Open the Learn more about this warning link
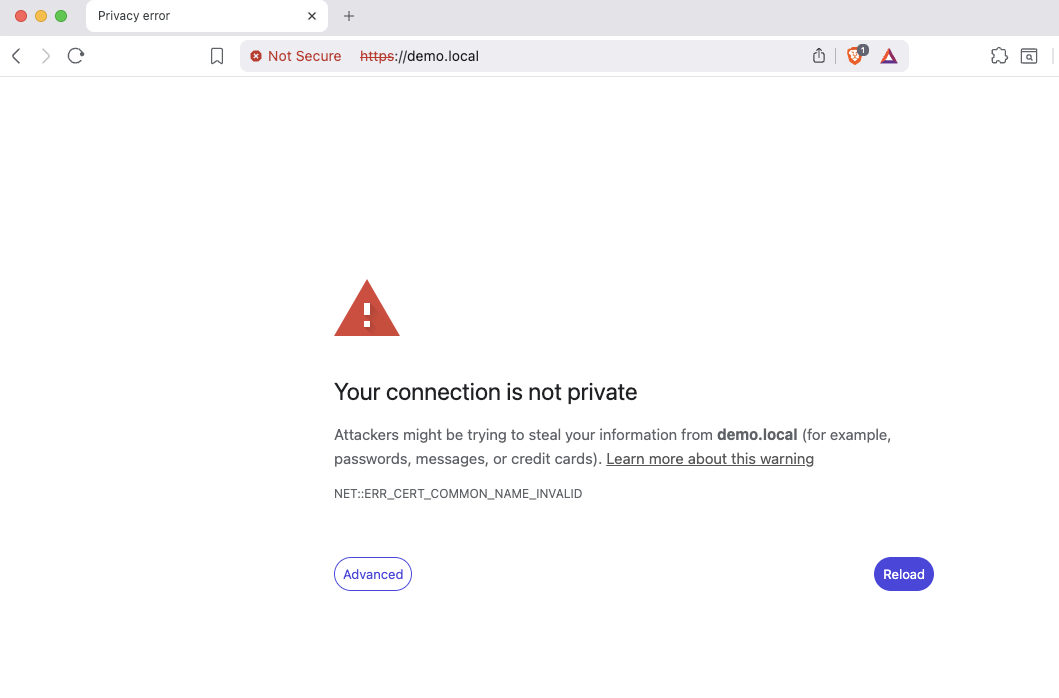 tap(709, 458)
